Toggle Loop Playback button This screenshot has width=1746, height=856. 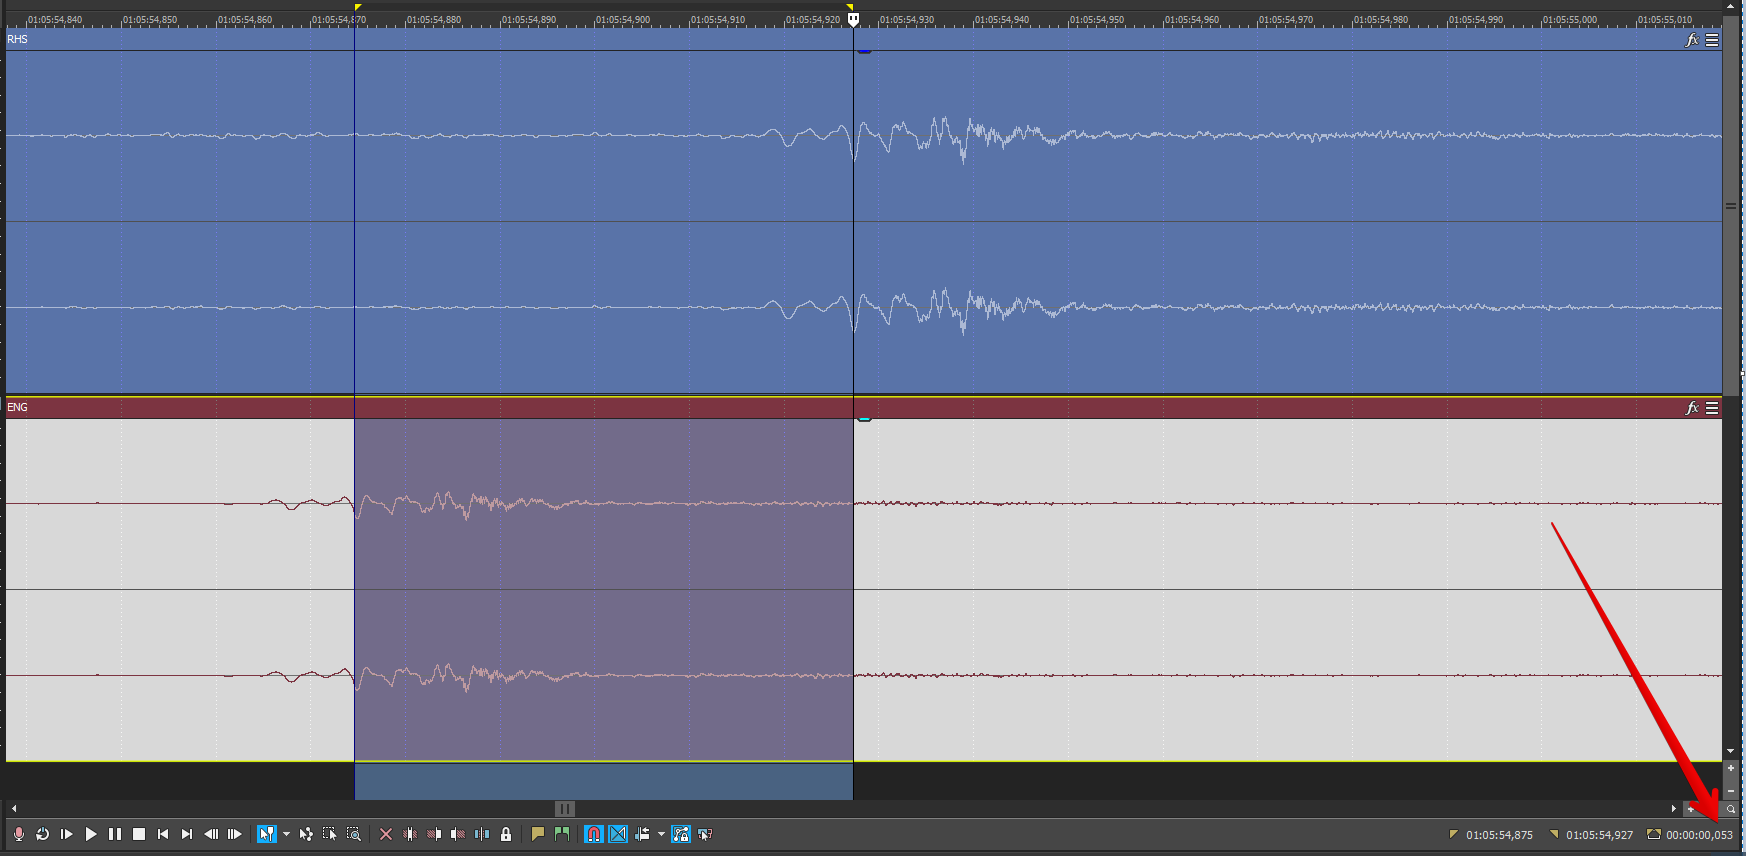(x=42, y=834)
